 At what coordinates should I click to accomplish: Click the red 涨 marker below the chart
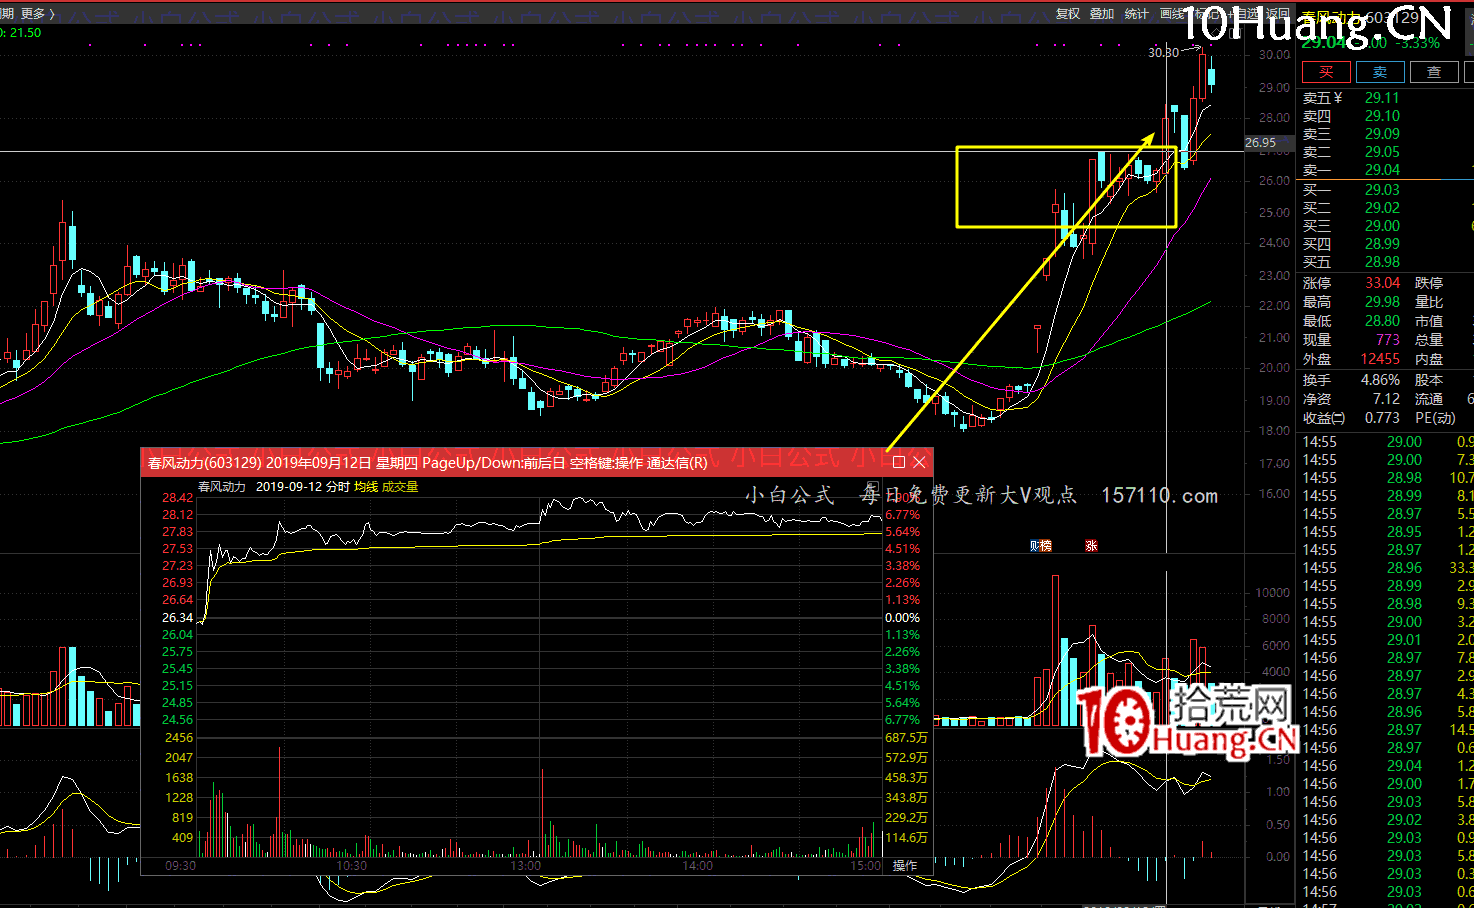tap(1091, 546)
